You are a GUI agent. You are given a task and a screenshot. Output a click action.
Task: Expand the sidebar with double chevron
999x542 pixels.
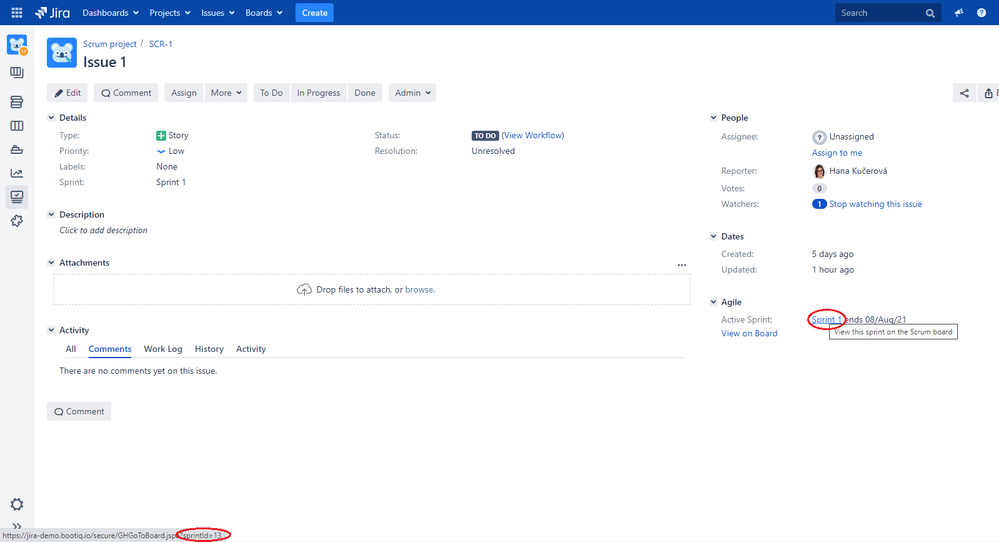click(x=17, y=526)
